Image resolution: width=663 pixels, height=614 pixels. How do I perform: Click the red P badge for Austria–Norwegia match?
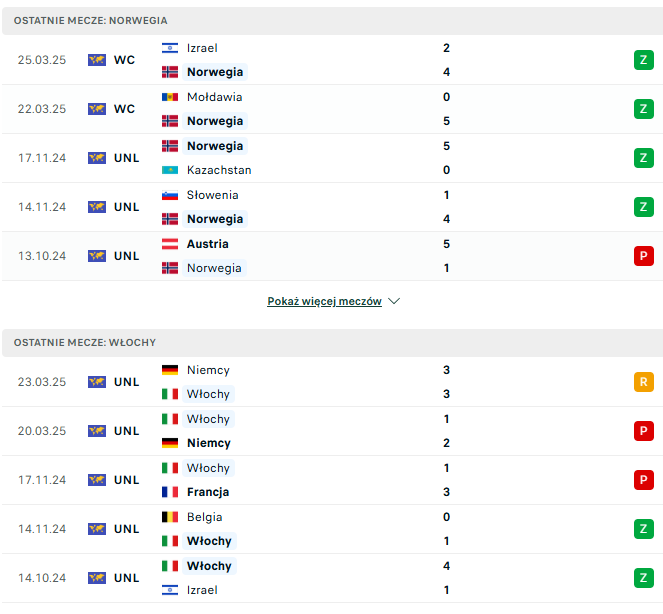tap(644, 256)
